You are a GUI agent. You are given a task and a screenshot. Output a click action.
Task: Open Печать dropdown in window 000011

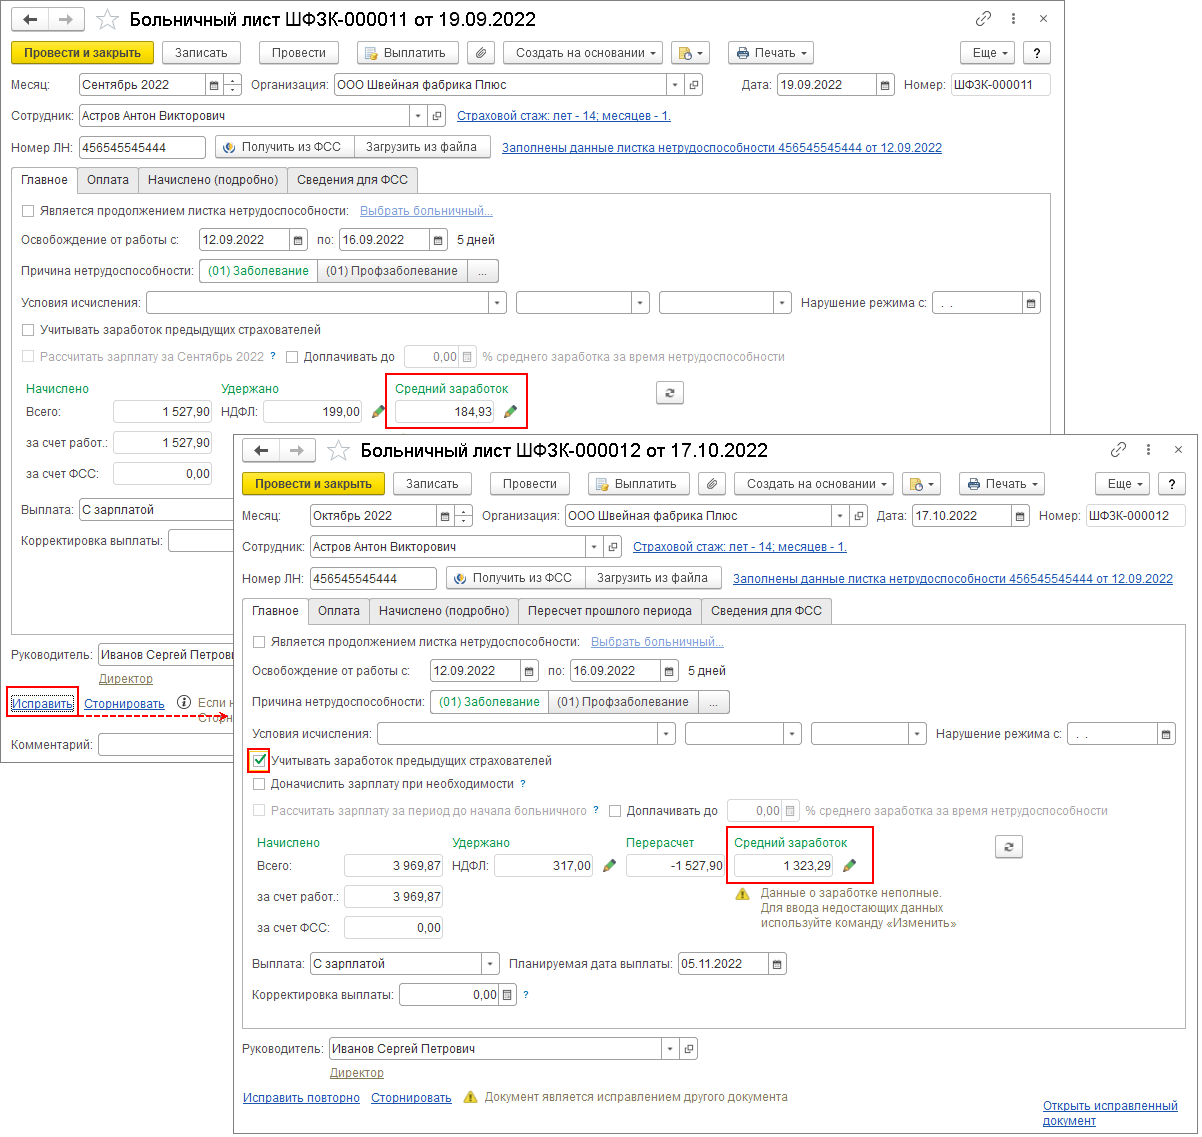(x=771, y=53)
